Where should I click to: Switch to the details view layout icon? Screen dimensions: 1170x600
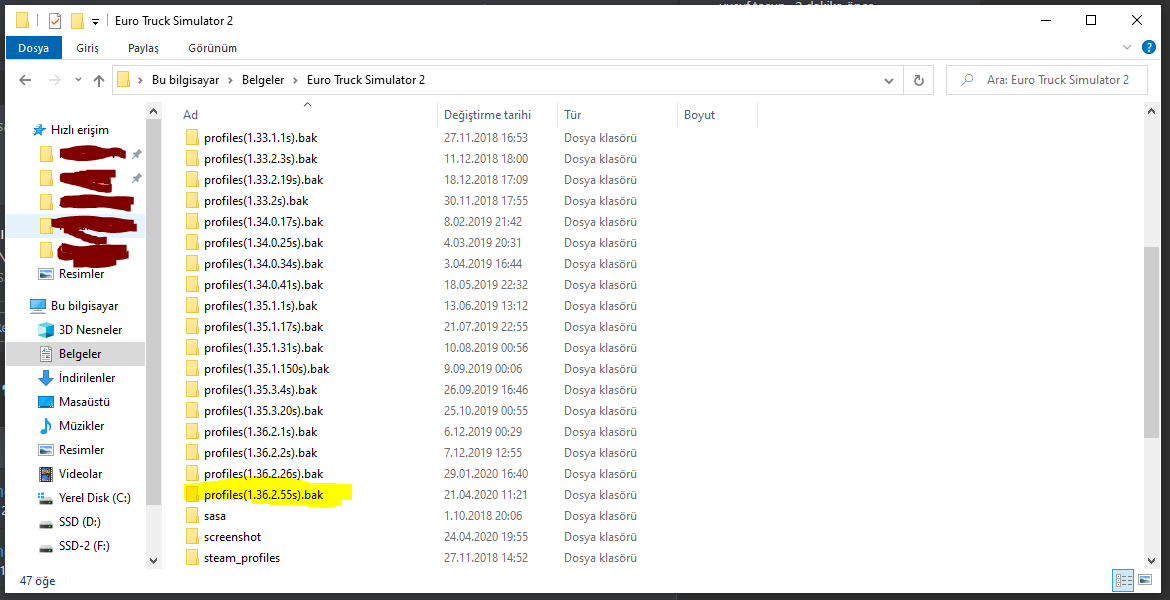[x=1123, y=580]
